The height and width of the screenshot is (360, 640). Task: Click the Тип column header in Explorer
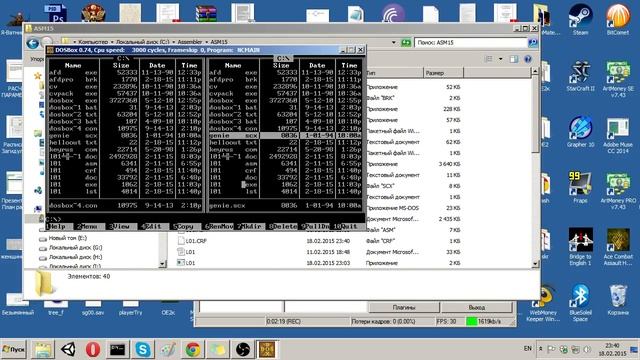(x=395, y=73)
